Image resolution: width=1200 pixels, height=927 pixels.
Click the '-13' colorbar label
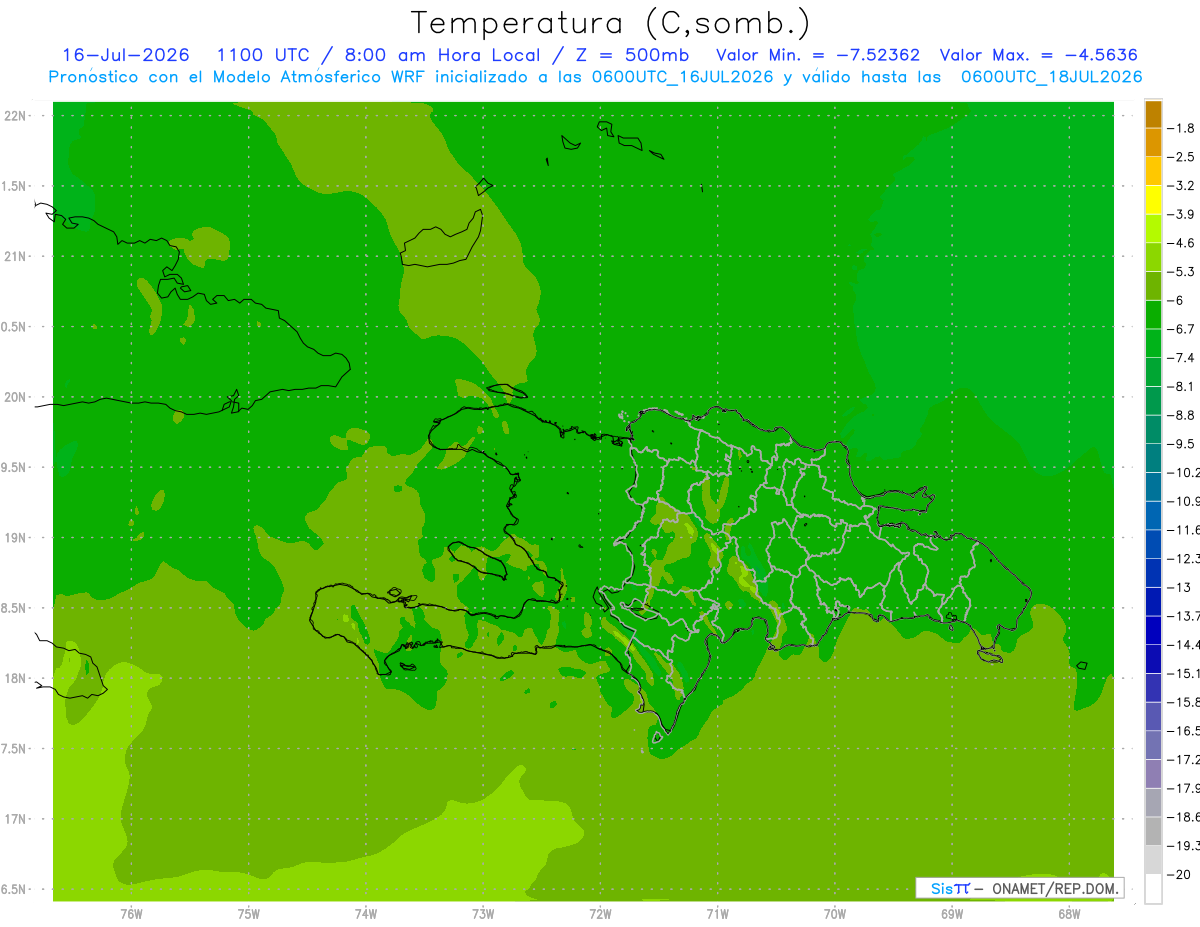(1181, 587)
